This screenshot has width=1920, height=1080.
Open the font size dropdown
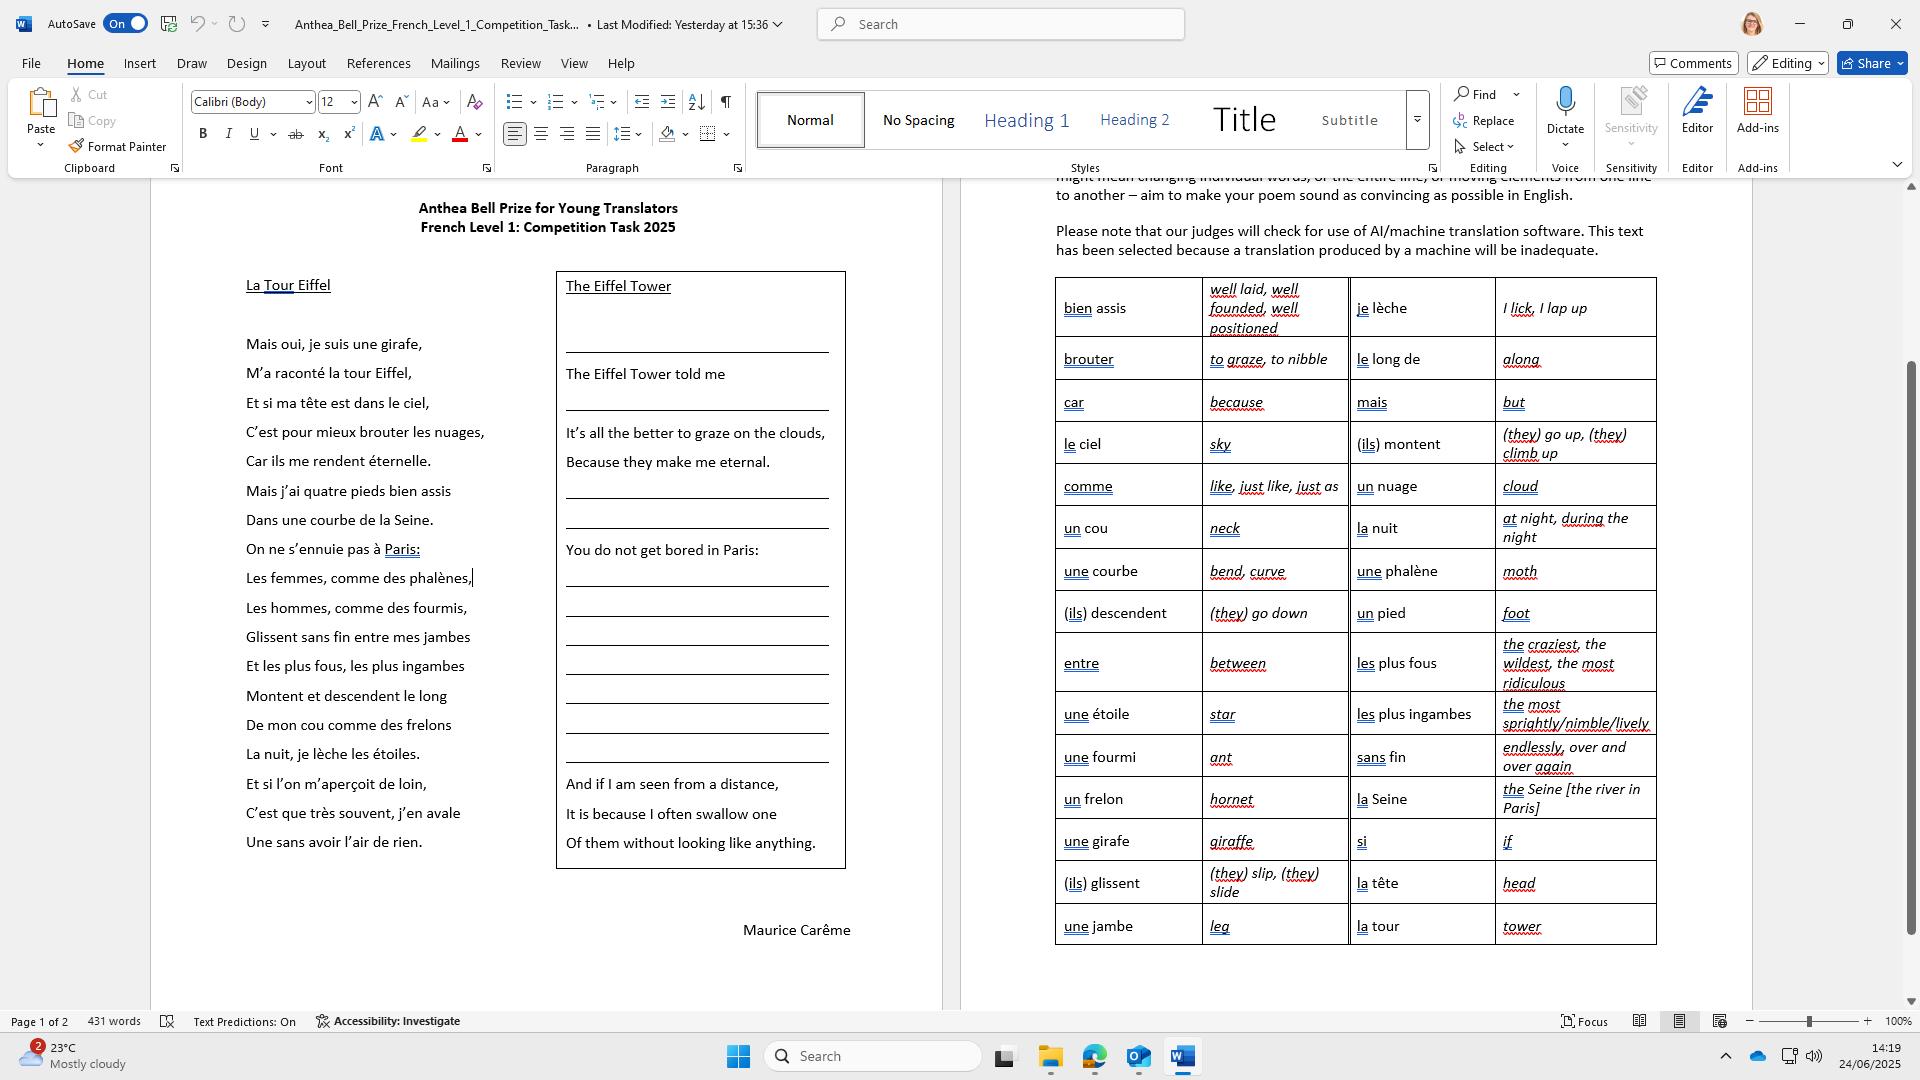point(353,102)
